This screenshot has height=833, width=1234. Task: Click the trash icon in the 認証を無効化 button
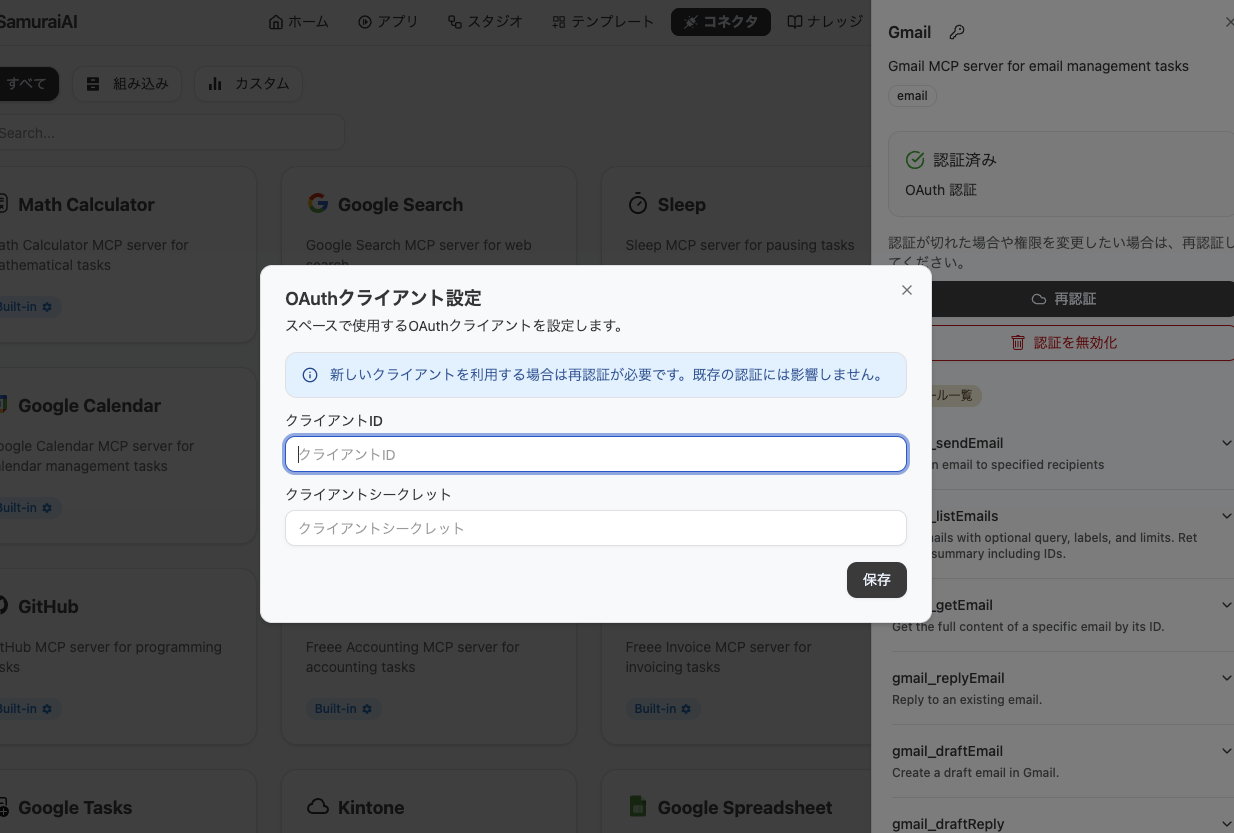tap(1018, 342)
